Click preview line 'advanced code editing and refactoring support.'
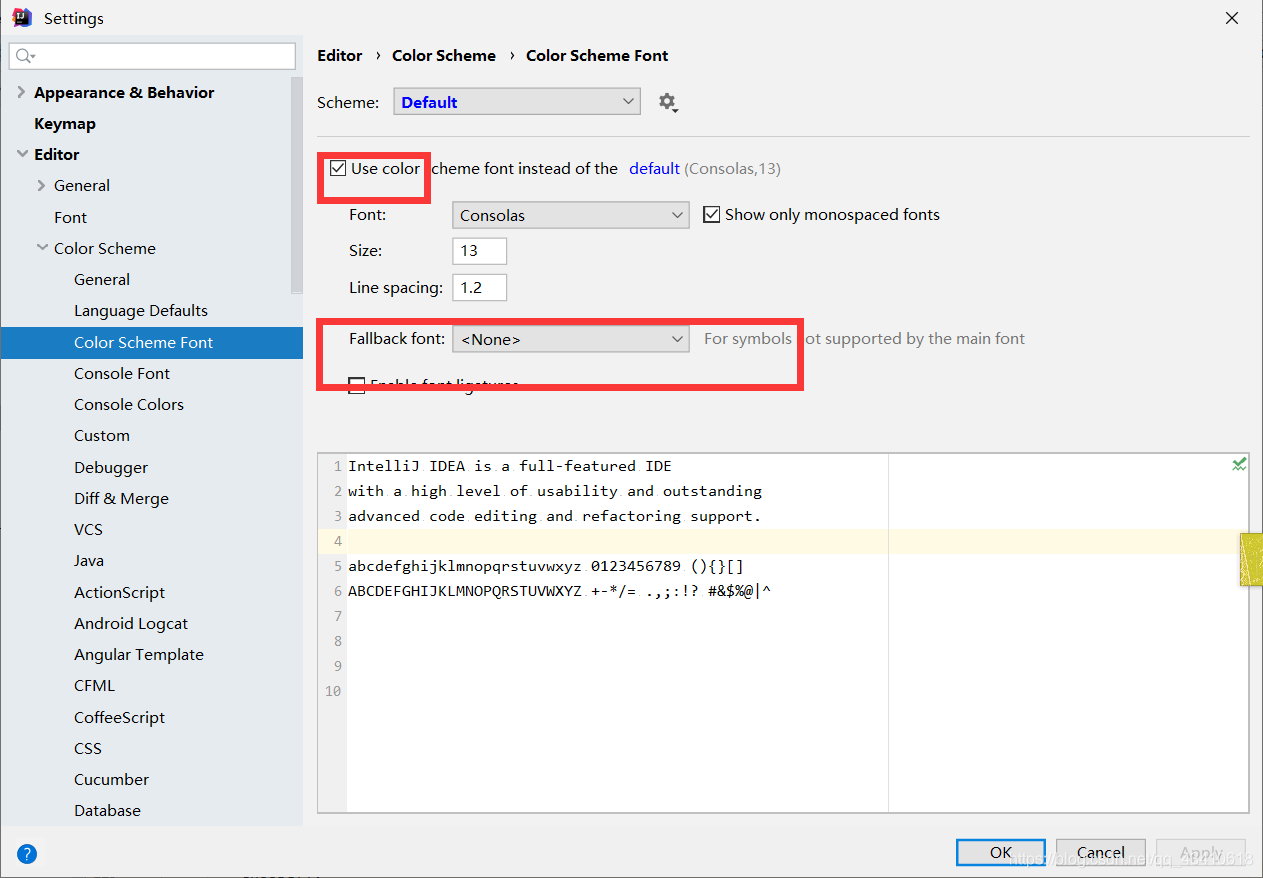Viewport: 1263px width, 878px height. pyautogui.click(x=555, y=516)
